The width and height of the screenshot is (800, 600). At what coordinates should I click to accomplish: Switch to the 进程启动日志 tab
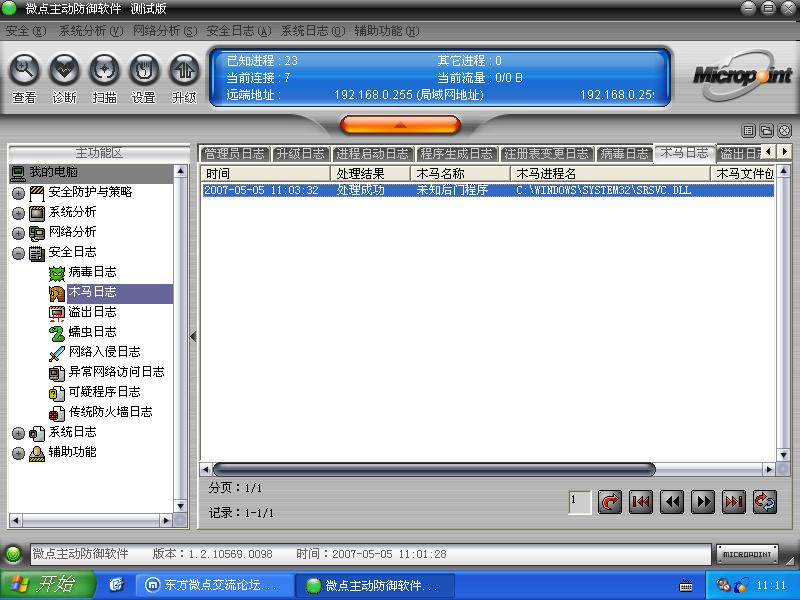click(x=372, y=154)
